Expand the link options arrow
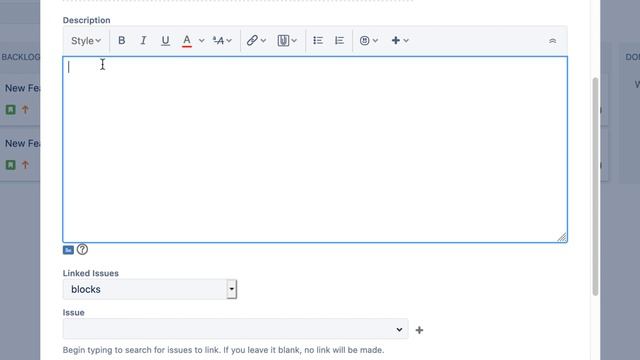This screenshot has height=360, width=640. (263, 40)
